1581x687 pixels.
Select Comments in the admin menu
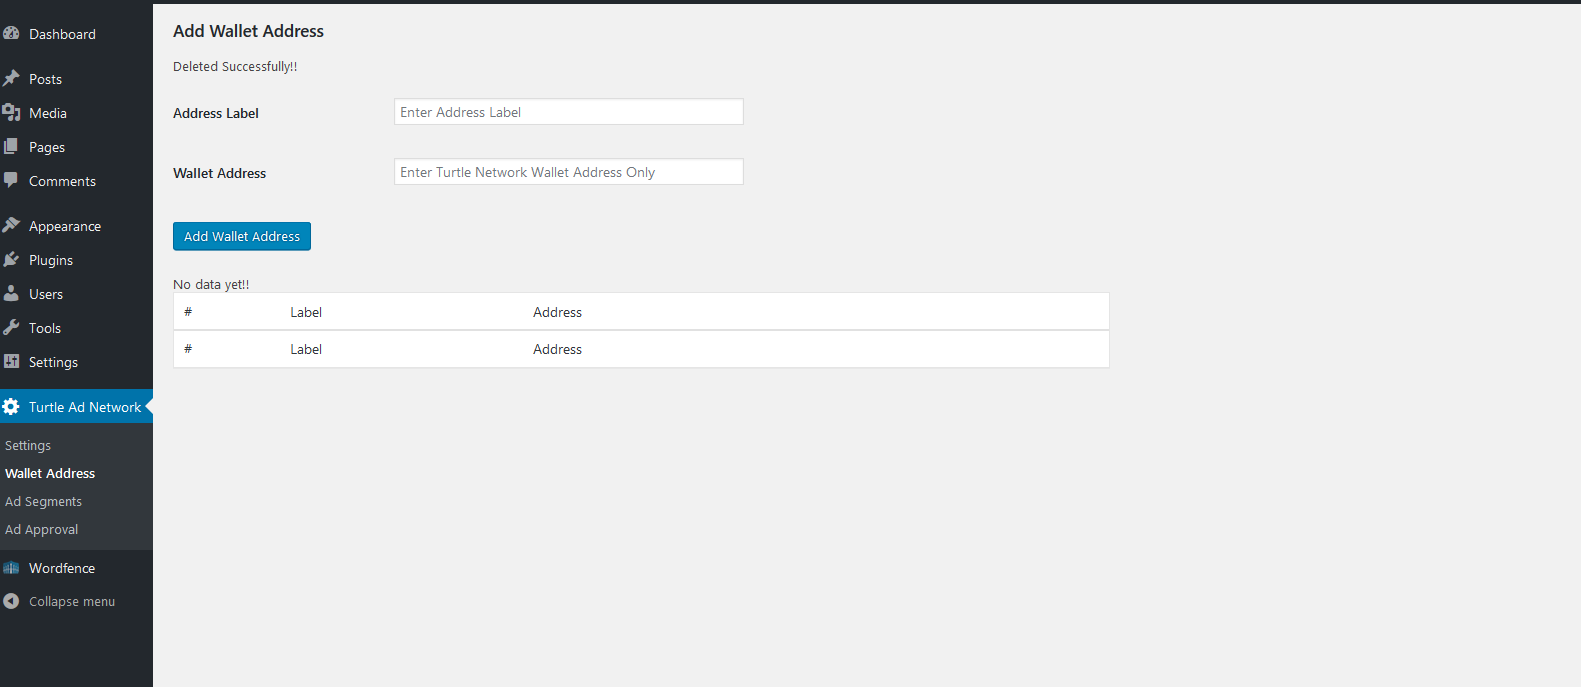click(62, 181)
